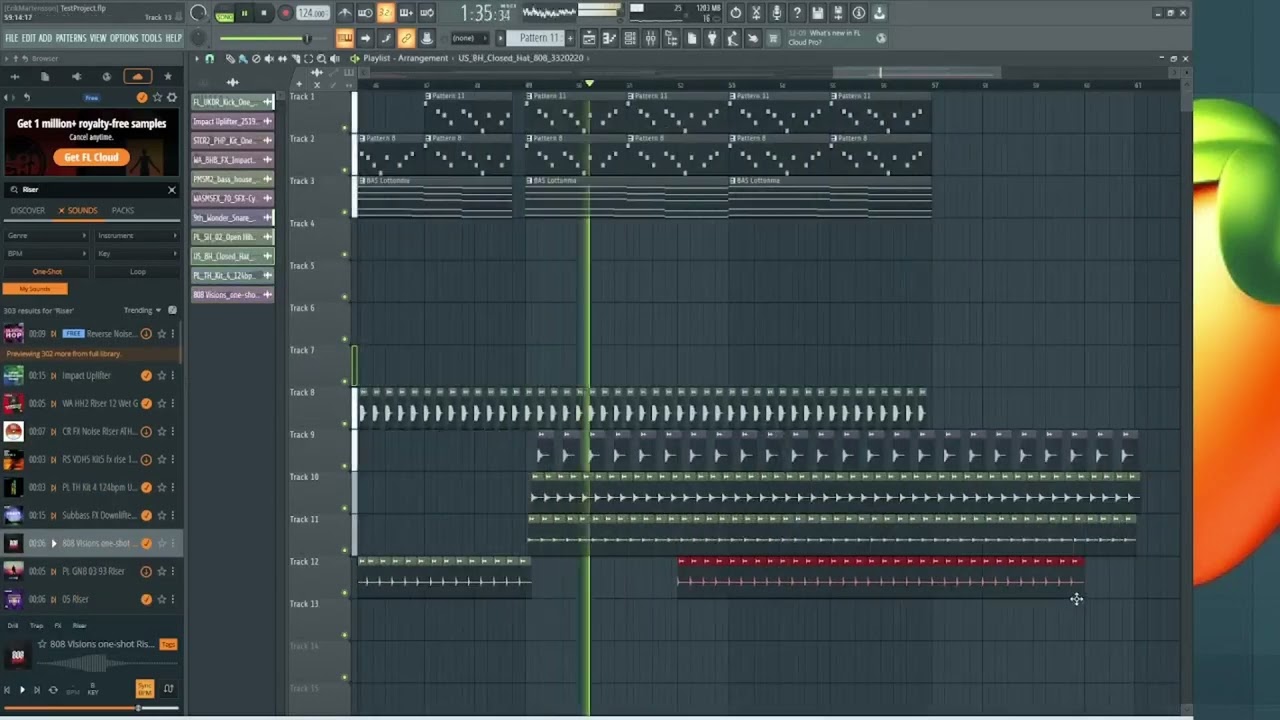Toggle Sync BPM button in preview player

[x=145, y=689]
